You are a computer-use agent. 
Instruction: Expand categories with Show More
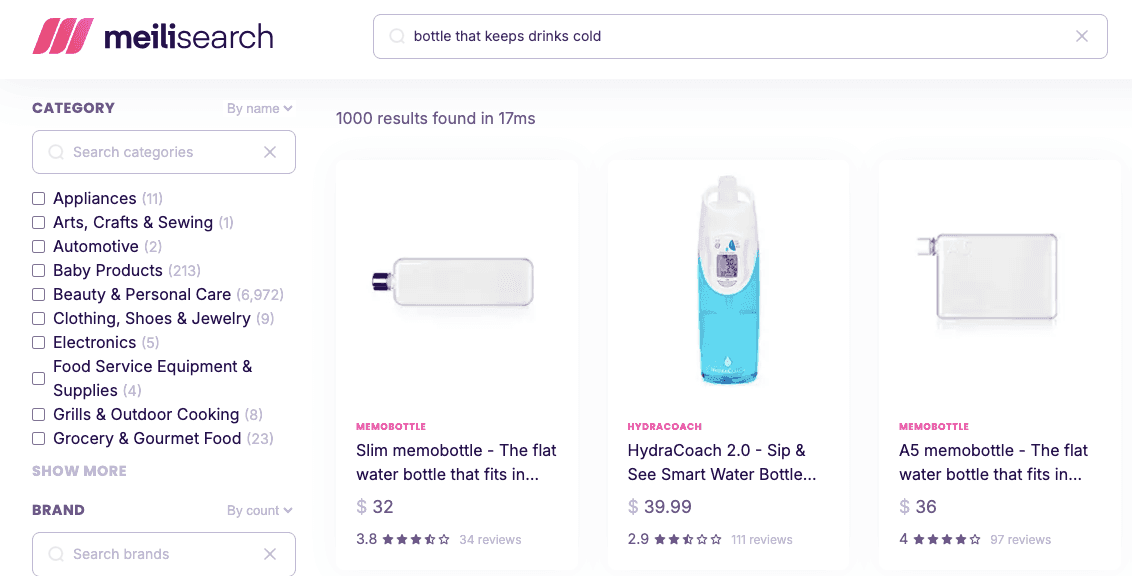79,471
